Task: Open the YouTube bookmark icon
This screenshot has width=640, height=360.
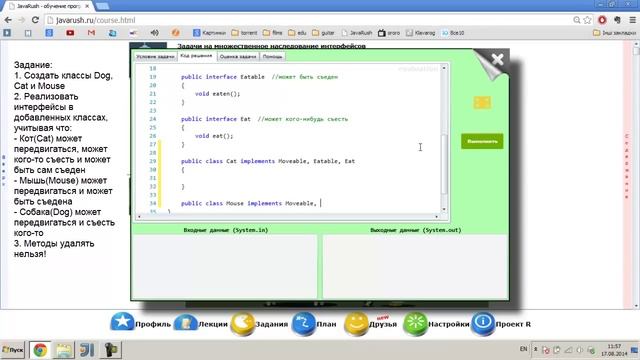Action: point(70,33)
